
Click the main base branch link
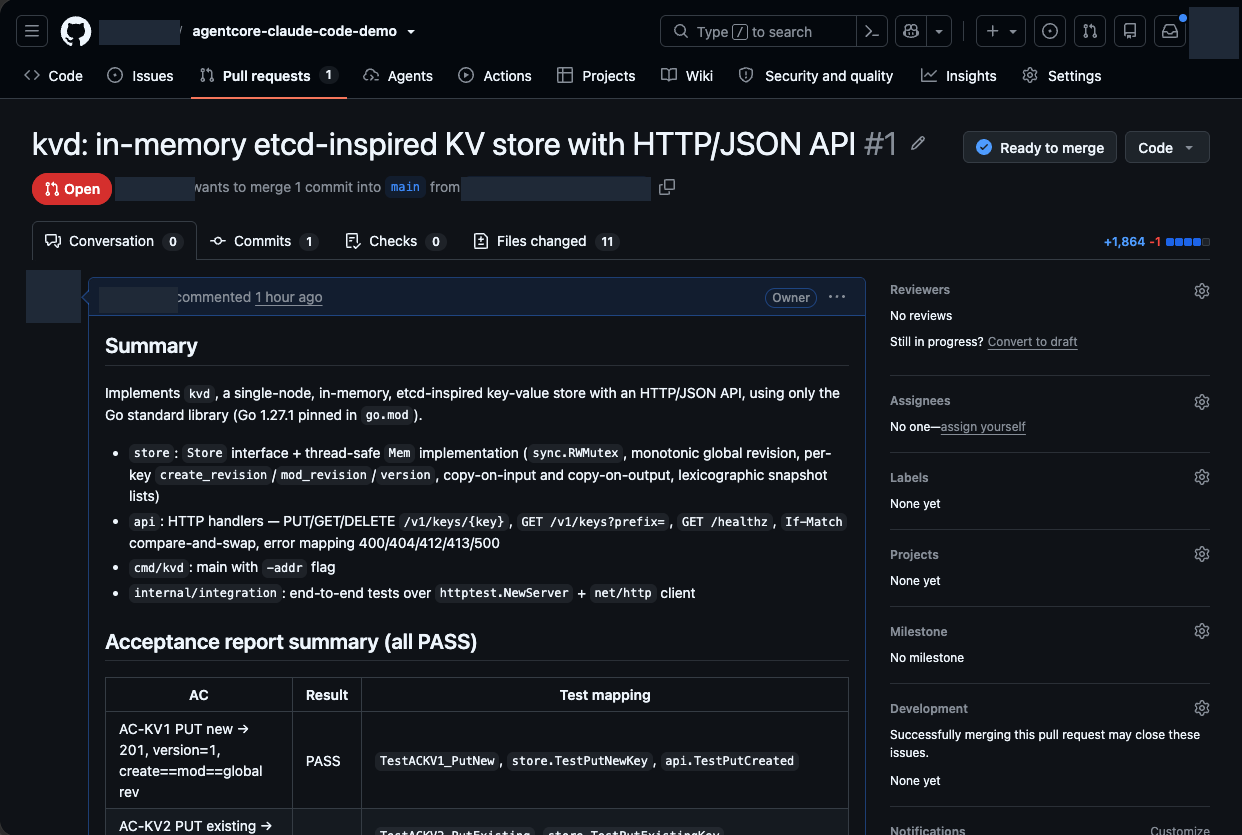tap(405, 187)
